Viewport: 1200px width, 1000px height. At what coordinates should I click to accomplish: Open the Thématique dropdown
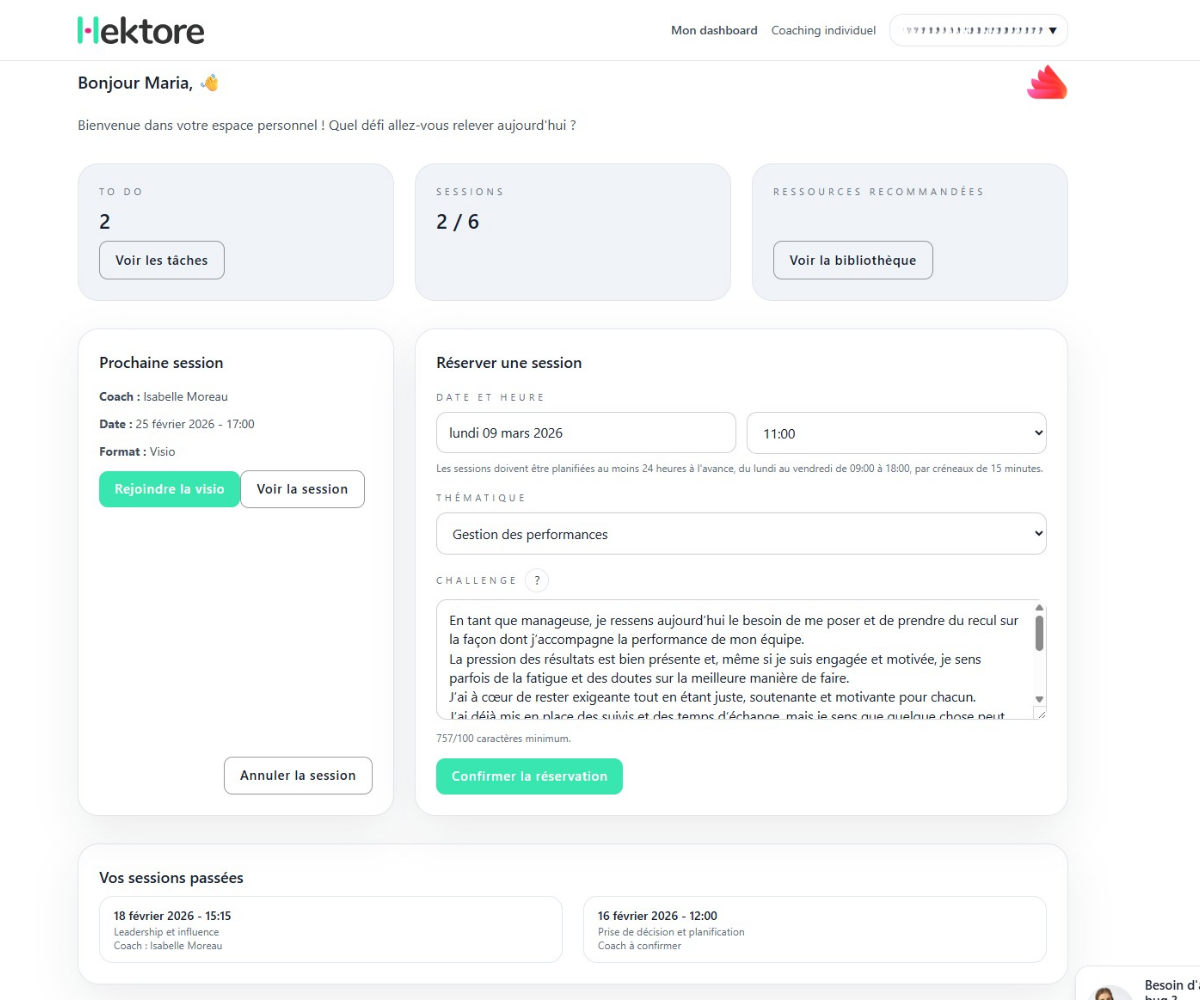(x=741, y=534)
